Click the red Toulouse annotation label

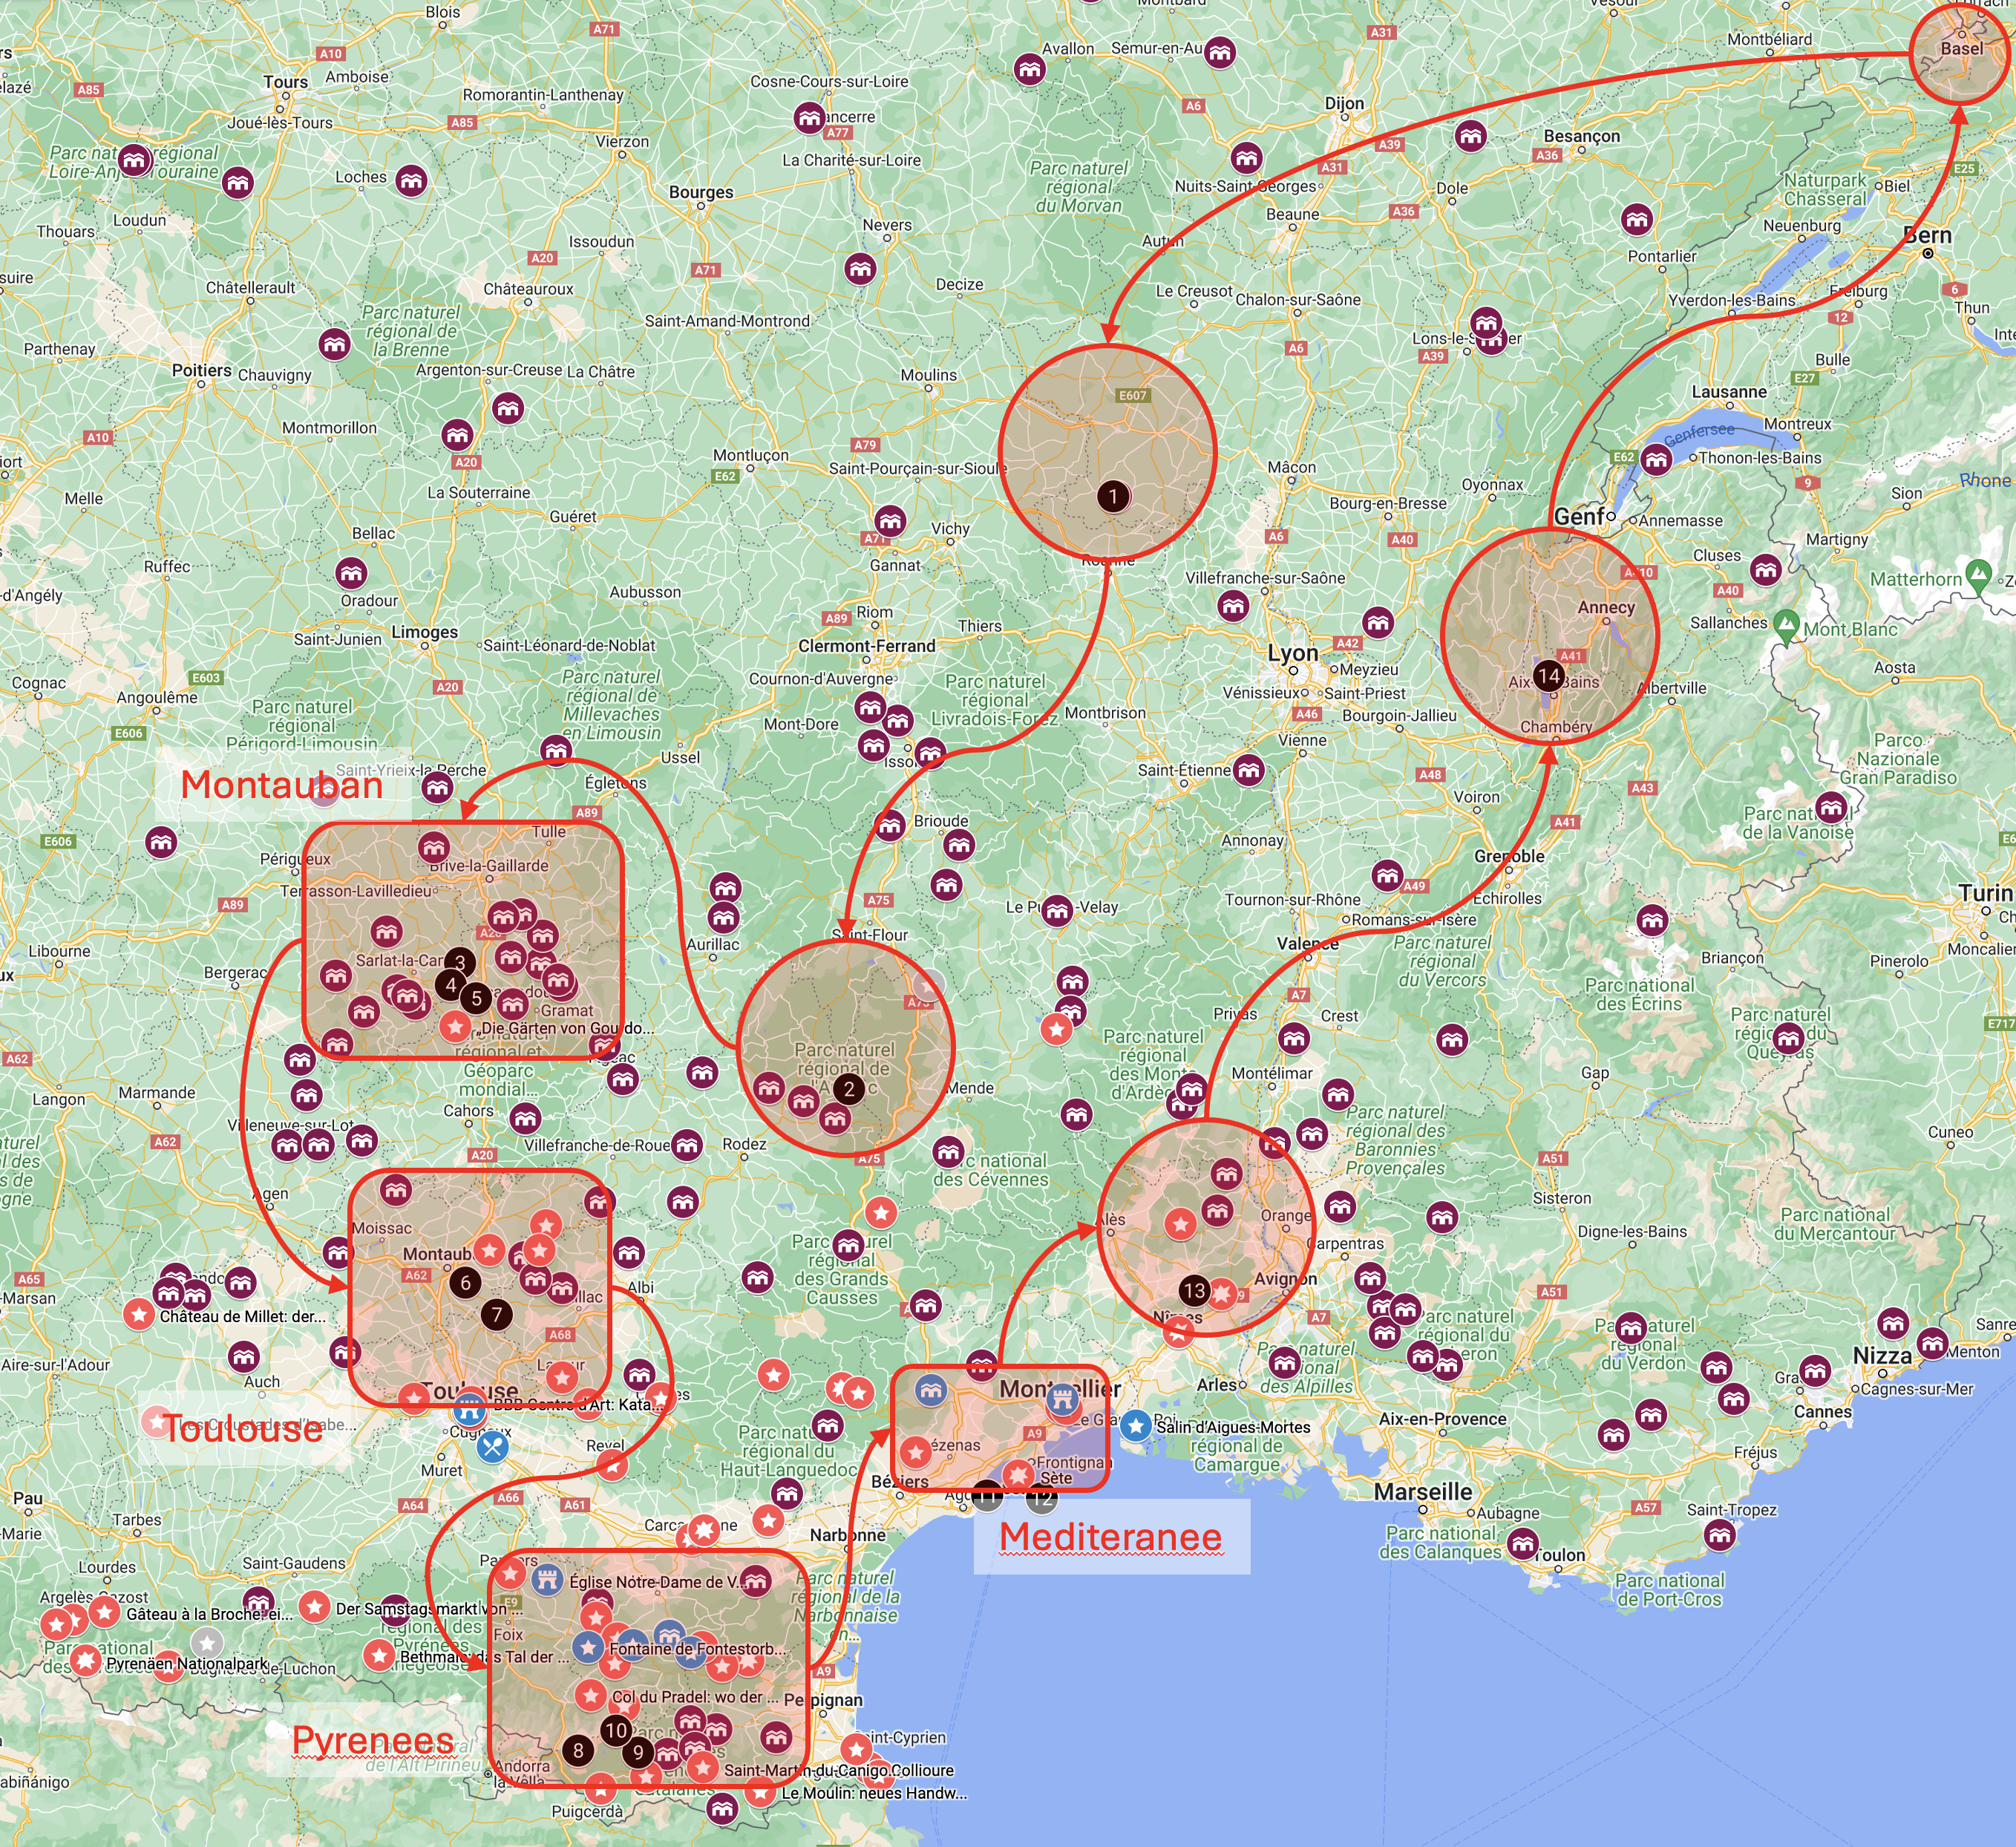(243, 1429)
